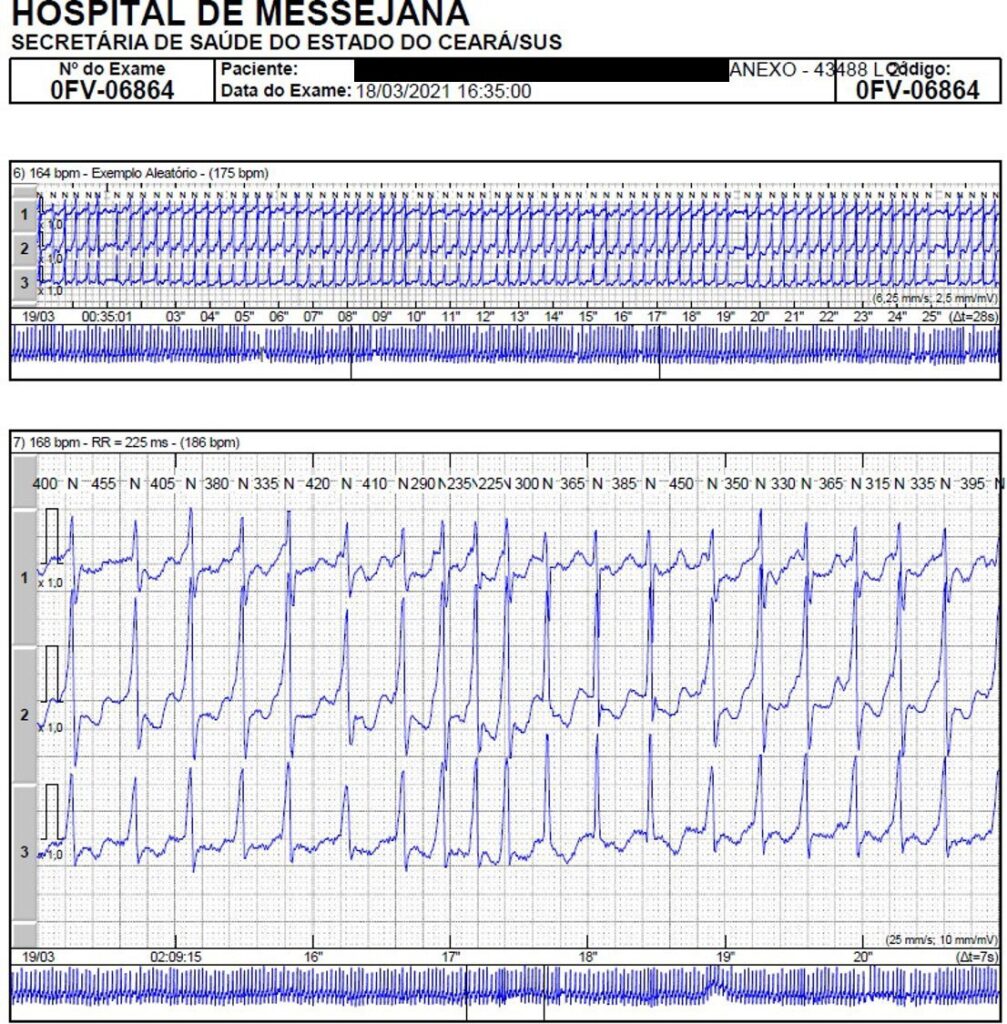Select the RR interval value 235
1007x1024 pixels.
point(459,484)
